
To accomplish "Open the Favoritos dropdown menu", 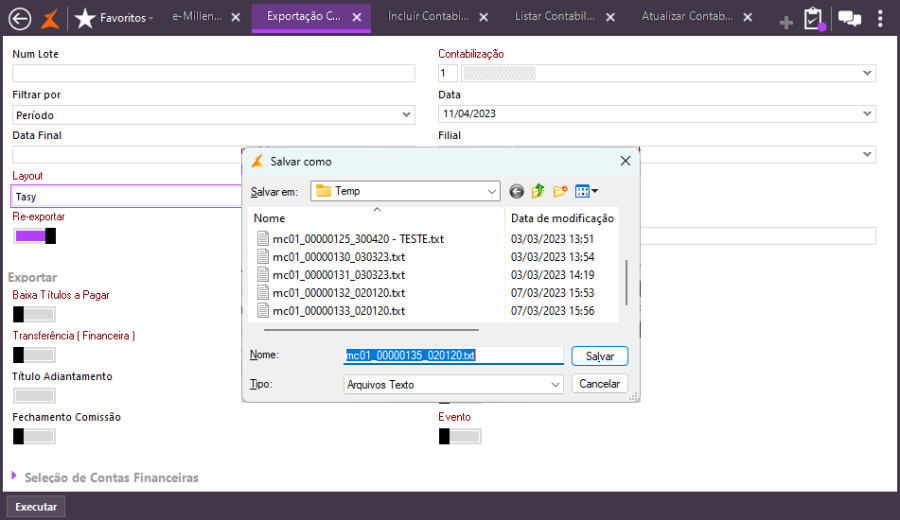I will (126, 18).
